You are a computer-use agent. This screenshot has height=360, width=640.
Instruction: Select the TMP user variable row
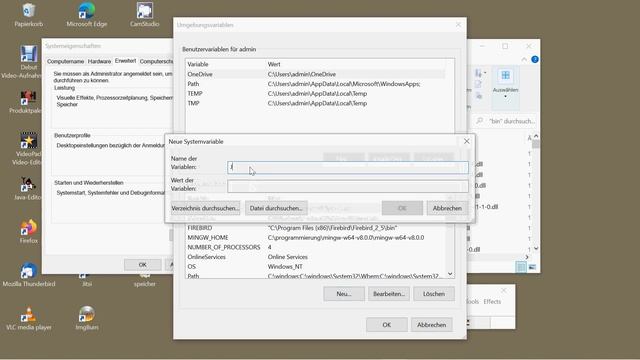pos(315,104)
